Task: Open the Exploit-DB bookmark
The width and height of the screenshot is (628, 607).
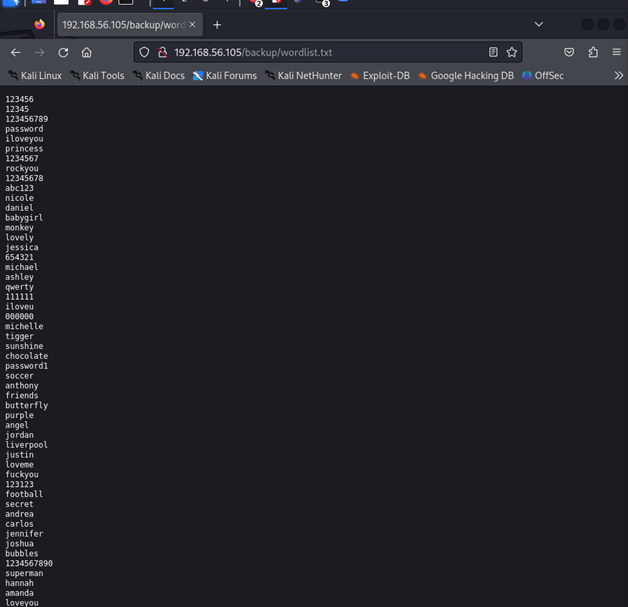Action: point(380,75)
